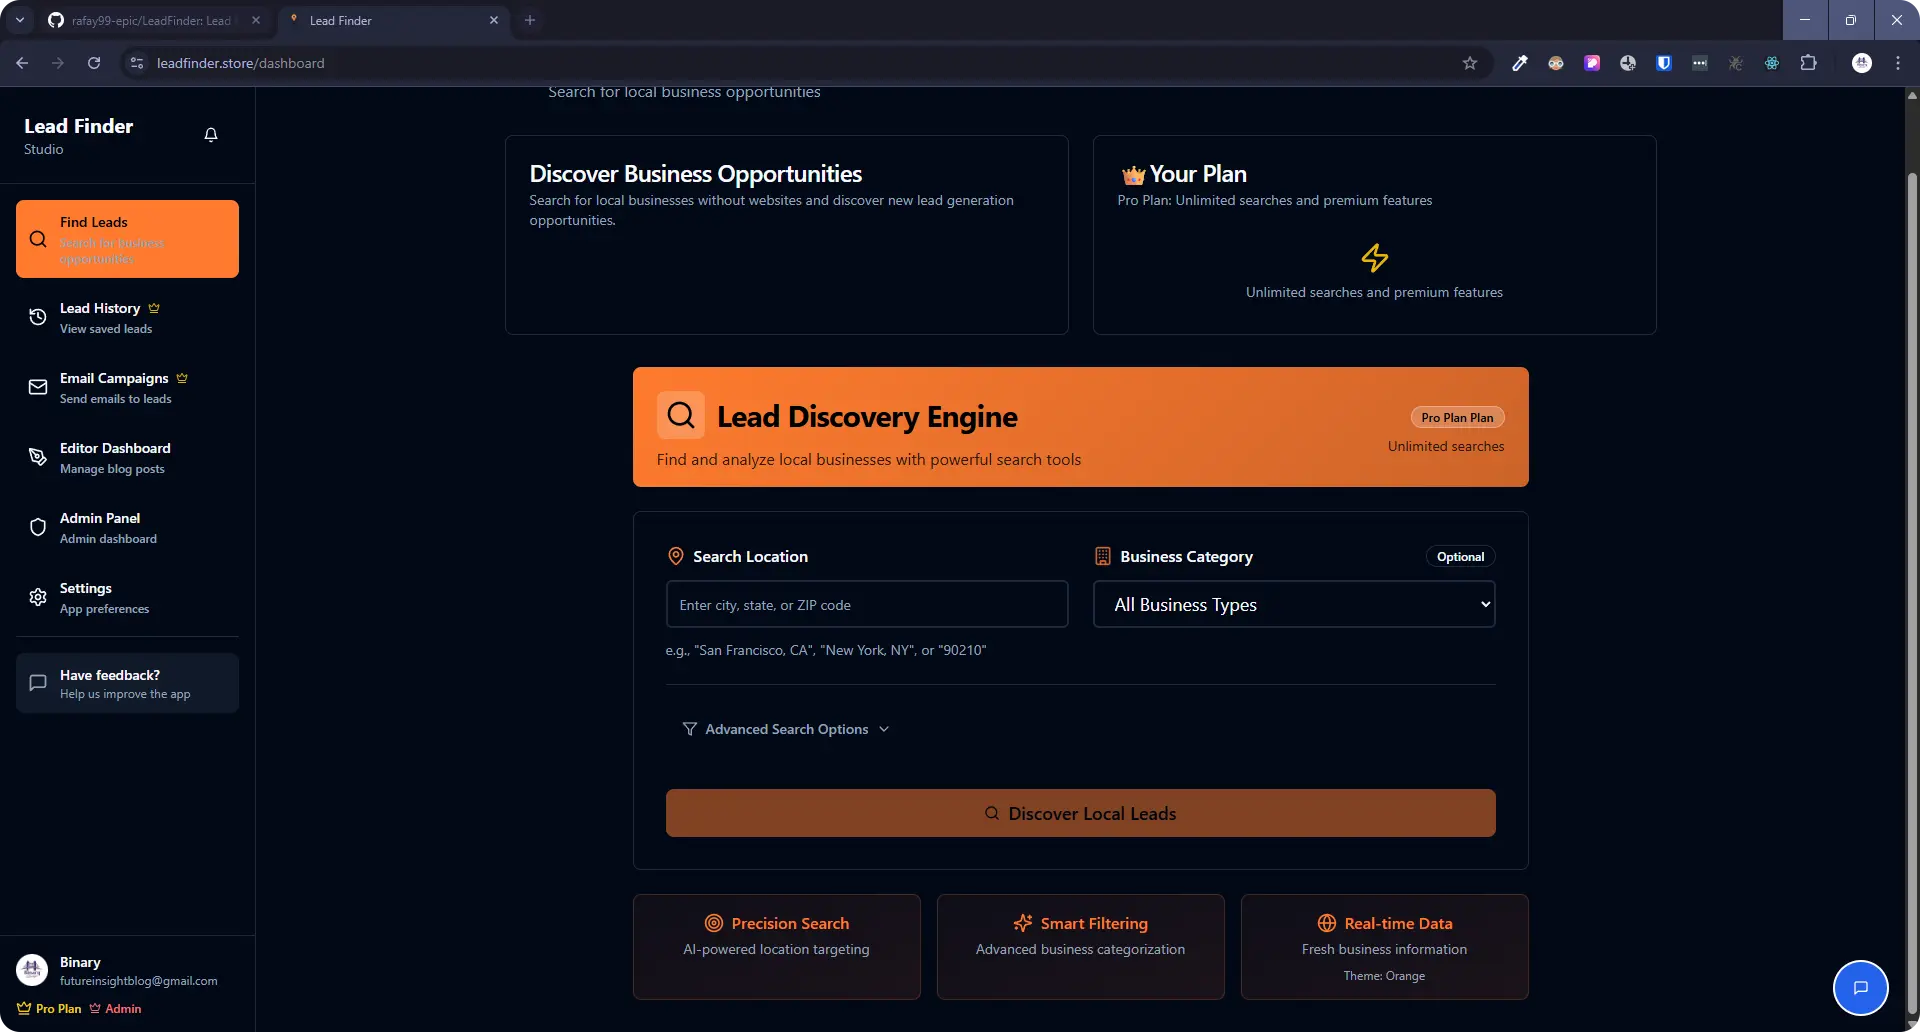This screenshot has width=1920, height=1032.
Task: Click Filter funnel icon in advanced options
Action: click(690, 729)
